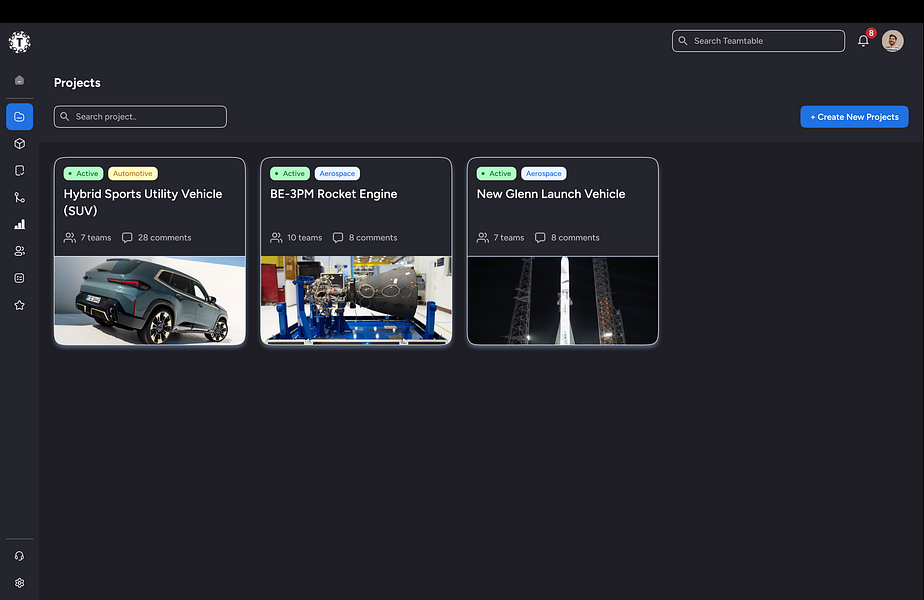The width and height of the screenshot is (924, 600).
Task: Open the headset support icon
Action: (19, 556)
